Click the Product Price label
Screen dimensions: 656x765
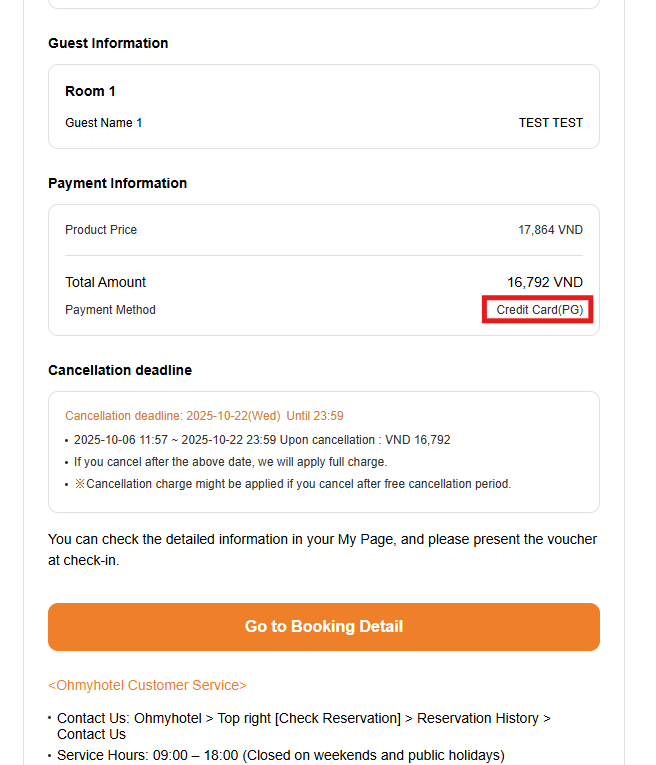(x=101, y=230)
